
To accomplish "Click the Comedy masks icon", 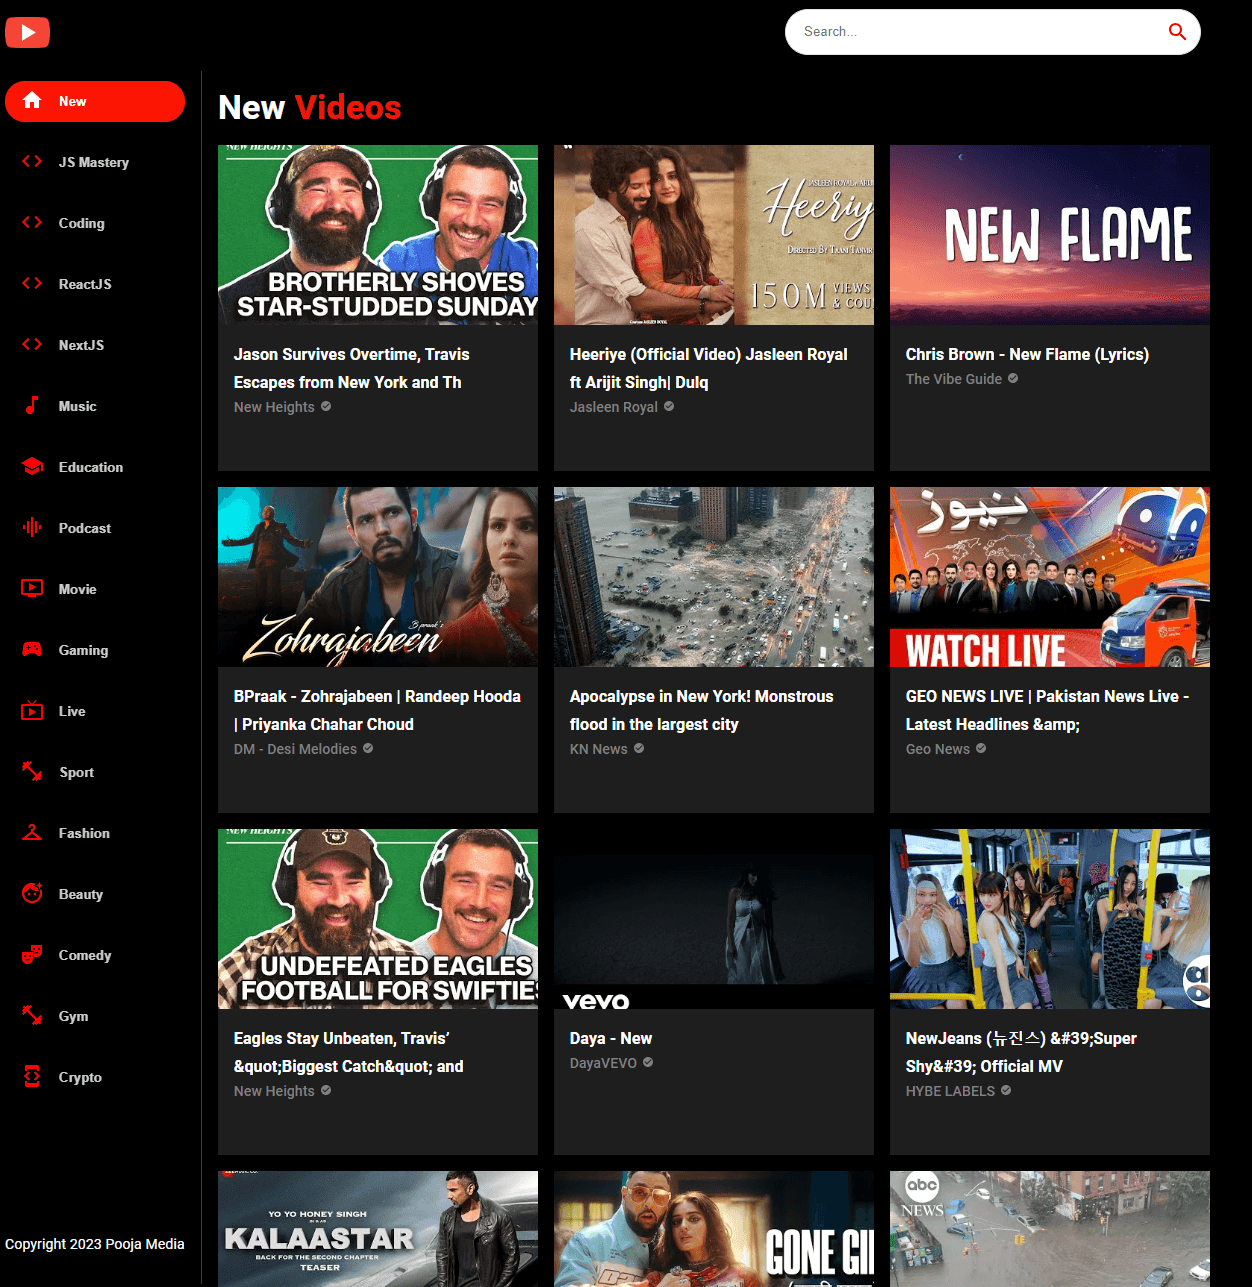I will click(32, 954).
